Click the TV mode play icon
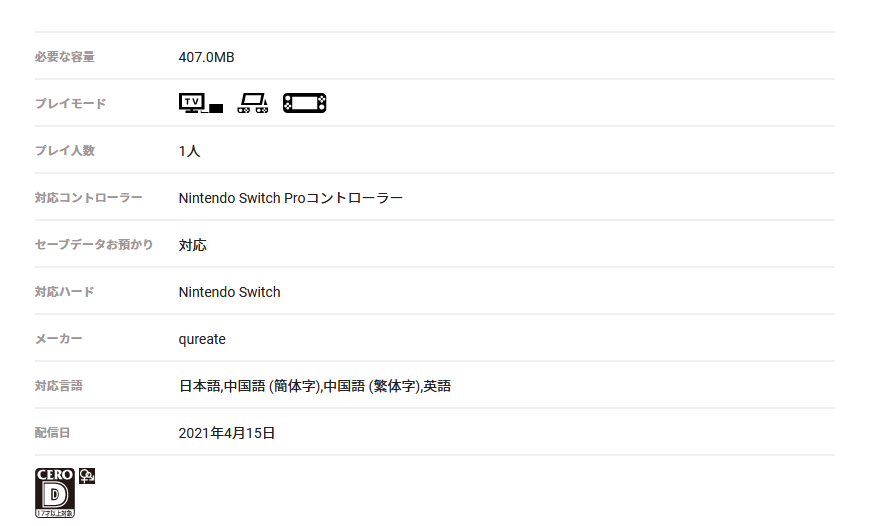881x526 pixels. pyautogui.click(x=201, y=103)
